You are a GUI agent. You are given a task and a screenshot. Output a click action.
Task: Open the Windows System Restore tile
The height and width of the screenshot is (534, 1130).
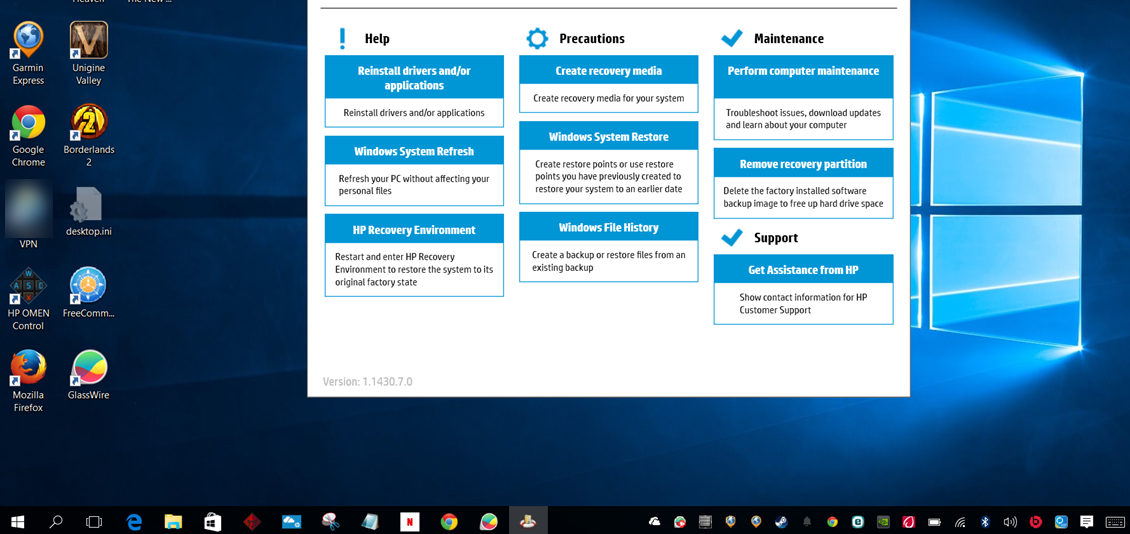point(608,137)
